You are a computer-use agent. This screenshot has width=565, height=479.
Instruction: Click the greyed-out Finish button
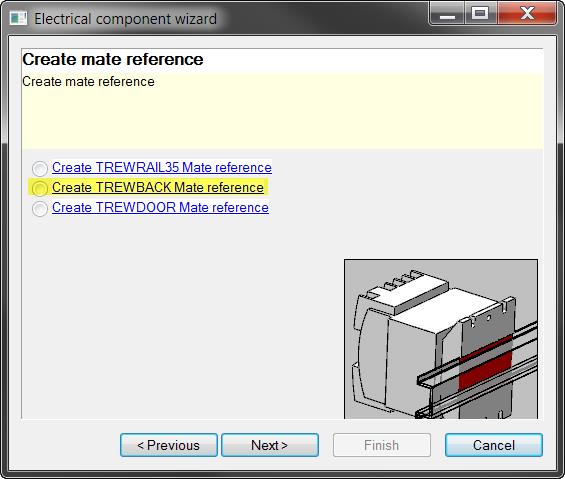[382, 445]
